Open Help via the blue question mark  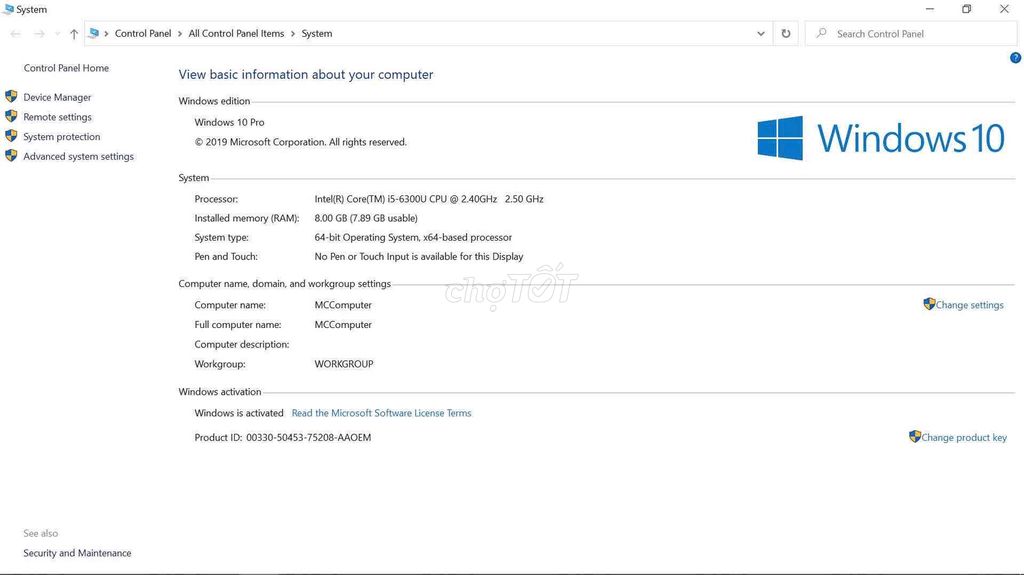pos(1016,58)
